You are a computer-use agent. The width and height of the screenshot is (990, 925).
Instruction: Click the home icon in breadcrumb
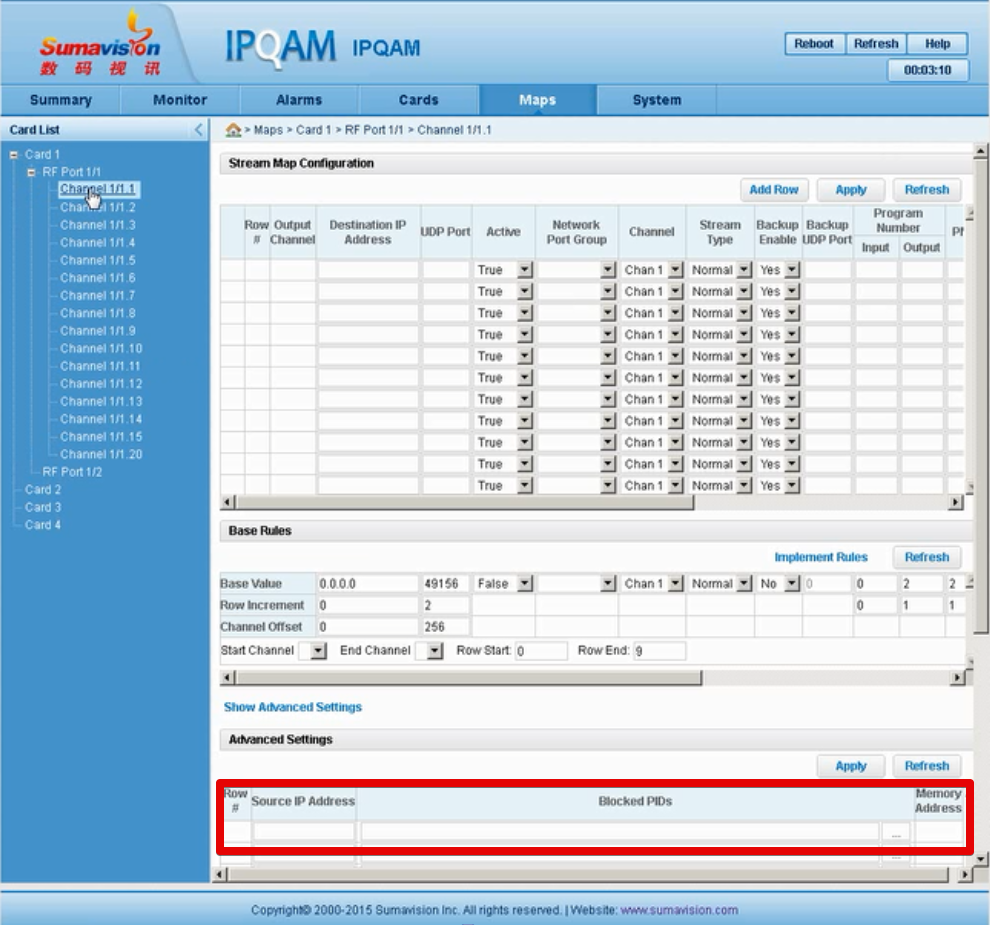(x=233, y=130)
